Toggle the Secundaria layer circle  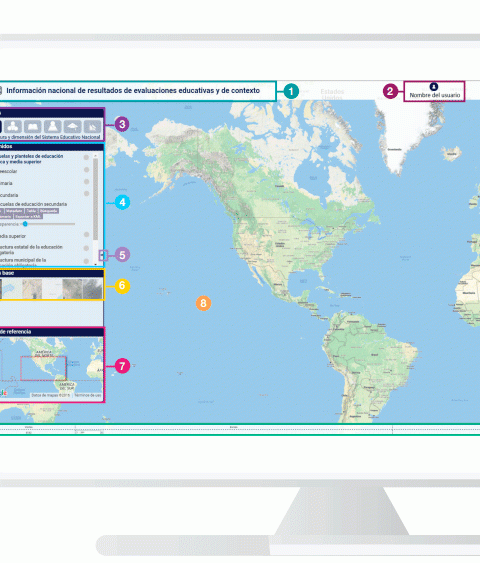(86, 194)
